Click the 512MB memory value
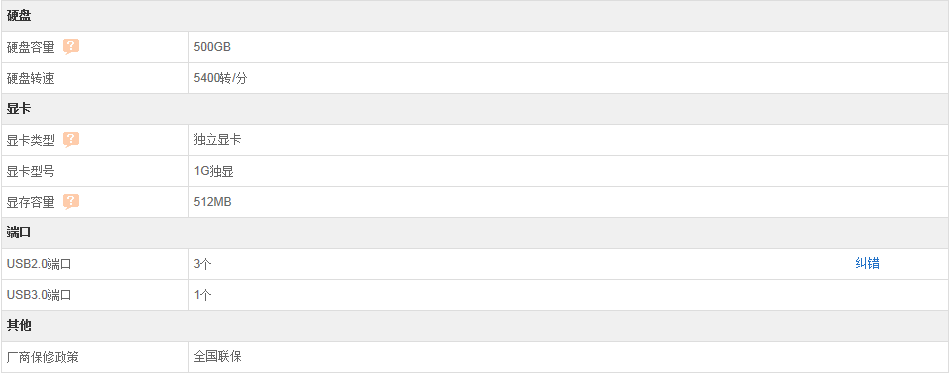The image size is (950, 373). pyautogui.click(x=213, y=202)
